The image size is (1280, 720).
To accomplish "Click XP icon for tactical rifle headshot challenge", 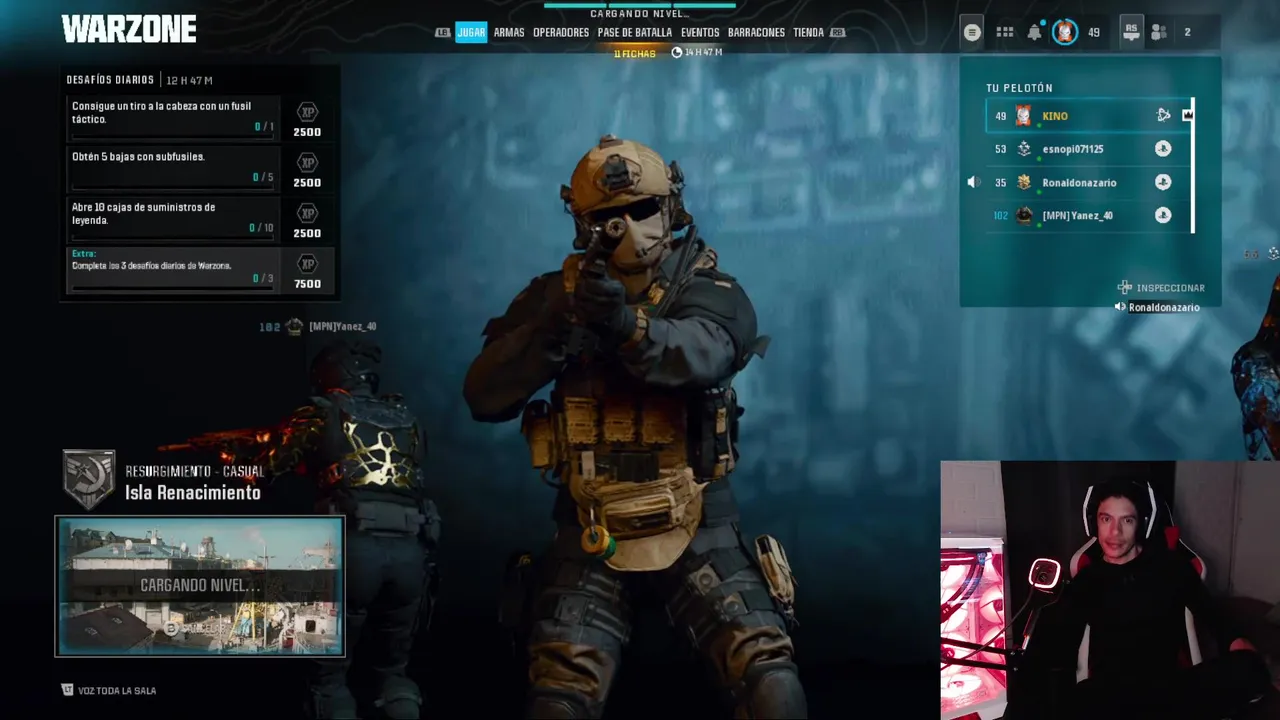I will tap(308, 112).
